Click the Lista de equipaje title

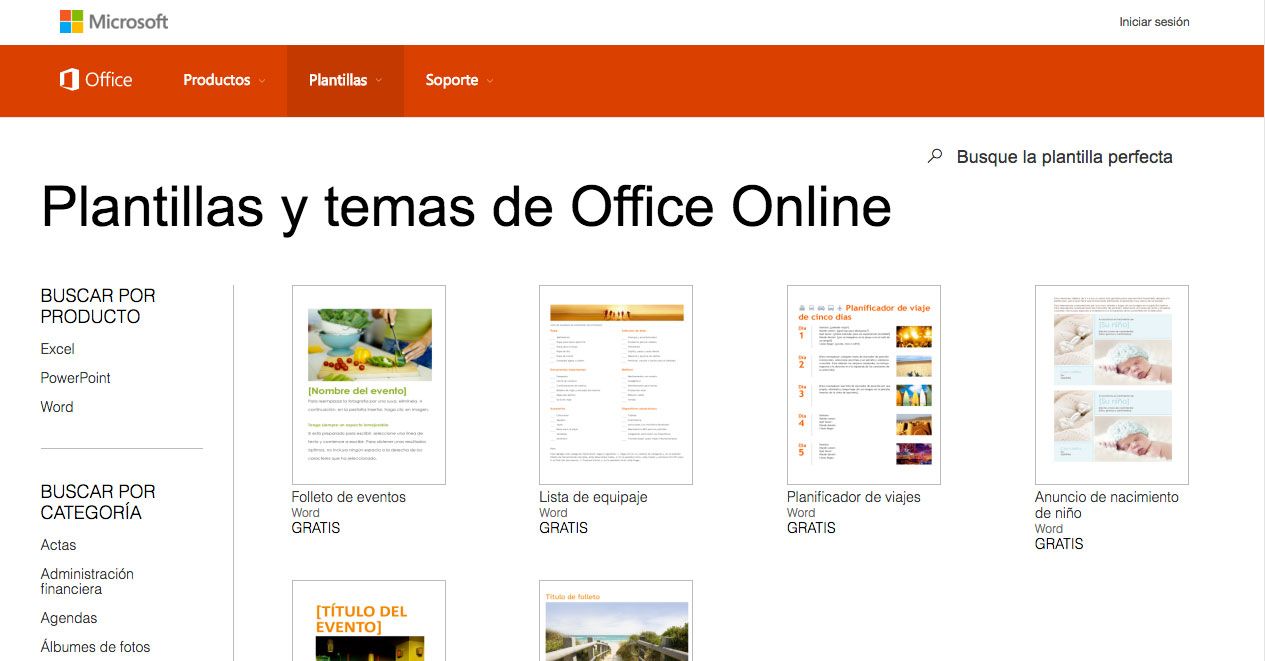click(x=593, y=497)
